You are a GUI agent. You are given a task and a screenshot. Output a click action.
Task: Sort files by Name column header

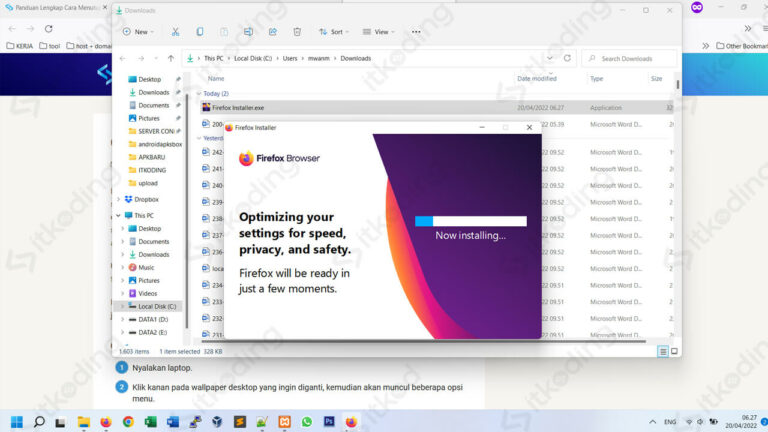pyautogui.click(x=216, y=78)
